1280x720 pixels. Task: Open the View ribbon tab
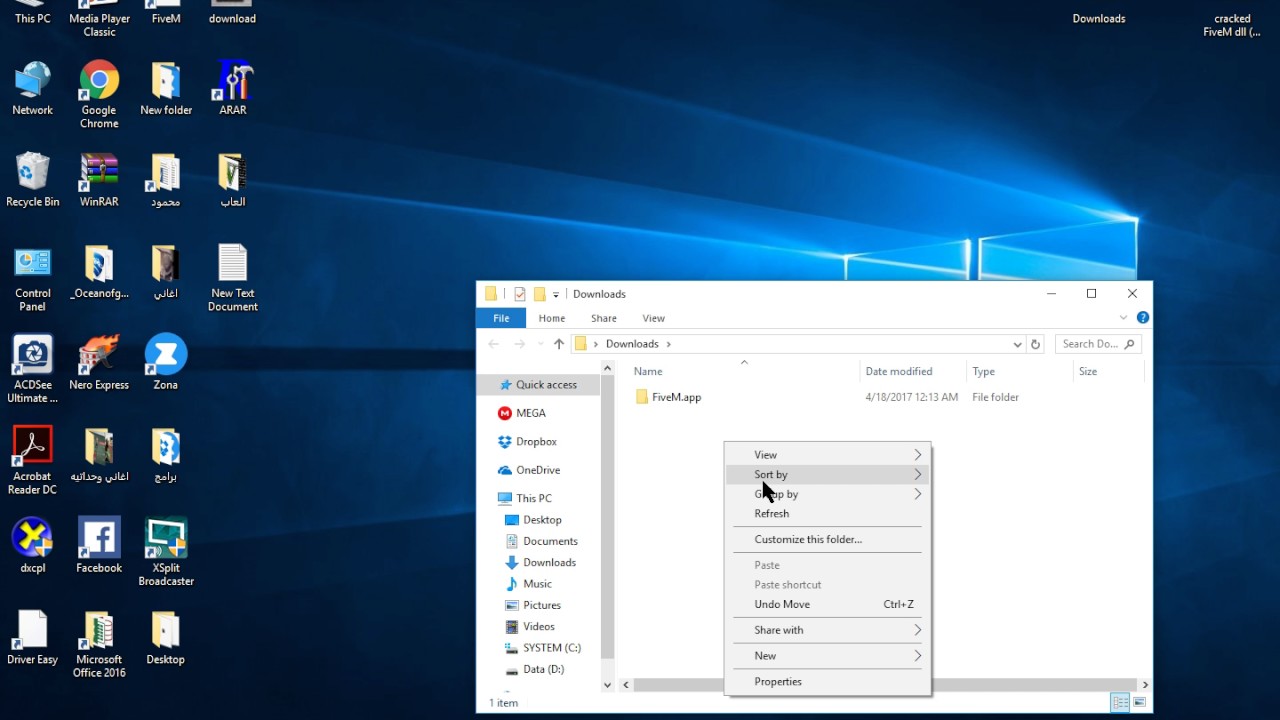(654, 318)
